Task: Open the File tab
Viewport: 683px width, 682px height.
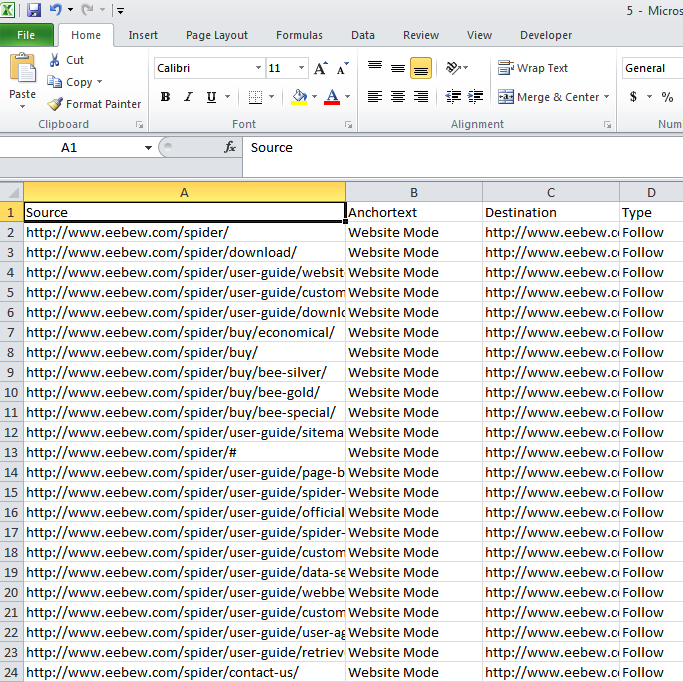Action: coord(26,35)
